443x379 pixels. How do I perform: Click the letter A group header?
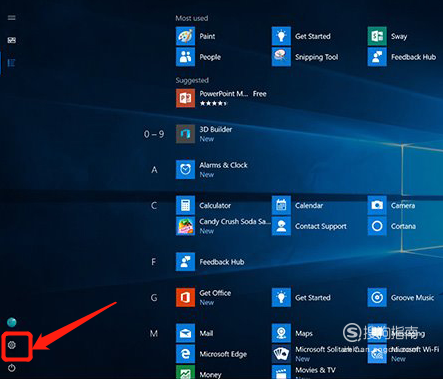(154, 170)
